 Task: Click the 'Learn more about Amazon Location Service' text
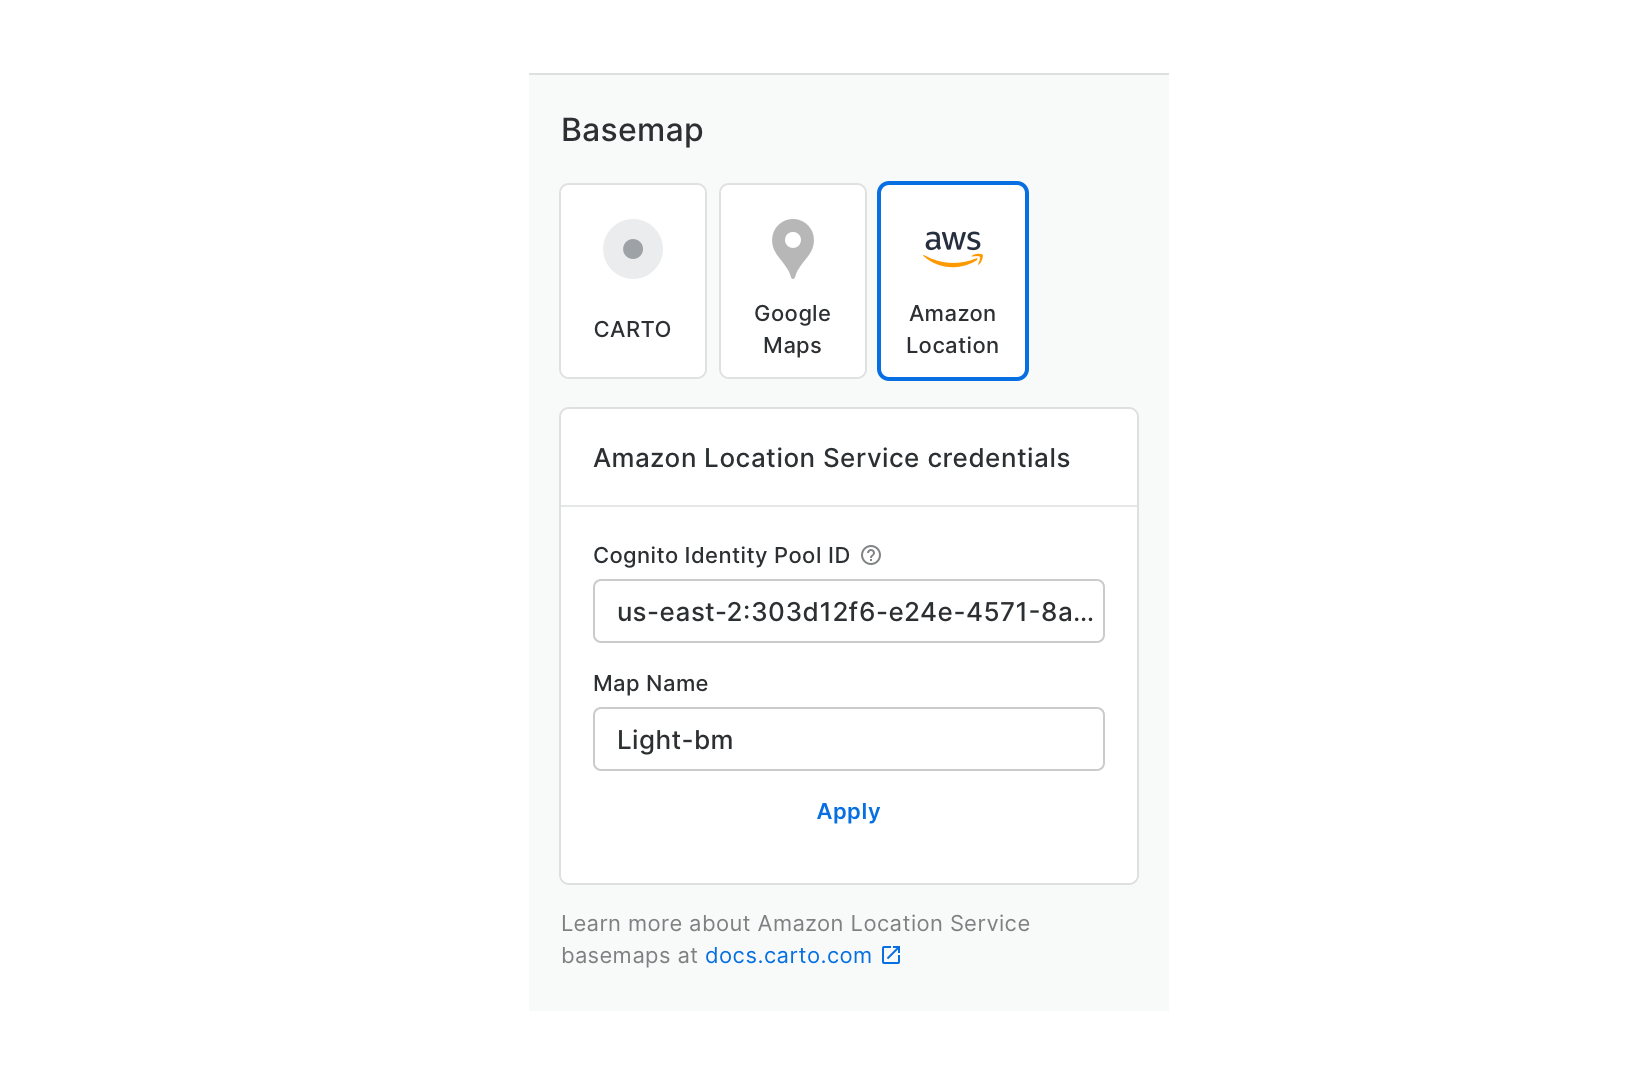point(795,923)
